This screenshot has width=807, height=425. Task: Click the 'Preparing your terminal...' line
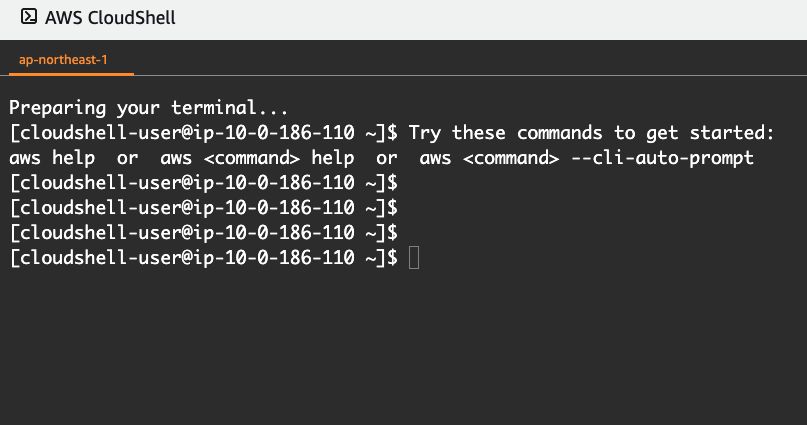[x=148, y=108]
